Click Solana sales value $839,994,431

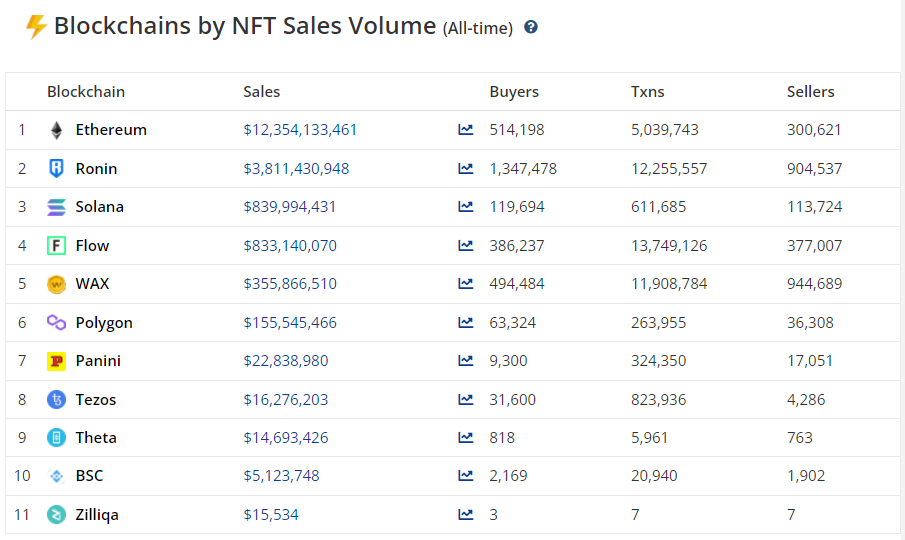pos(290,207)
